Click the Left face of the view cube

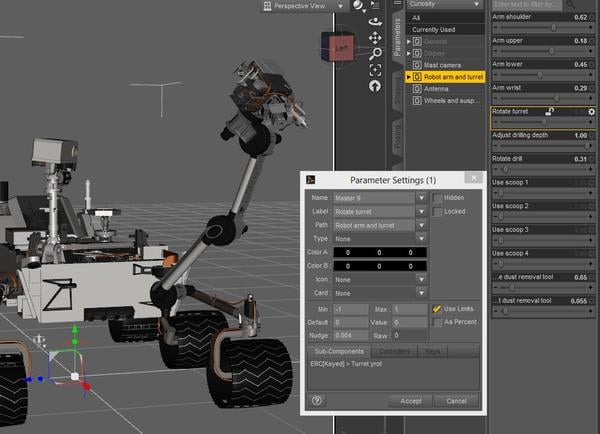coord(342,48)
